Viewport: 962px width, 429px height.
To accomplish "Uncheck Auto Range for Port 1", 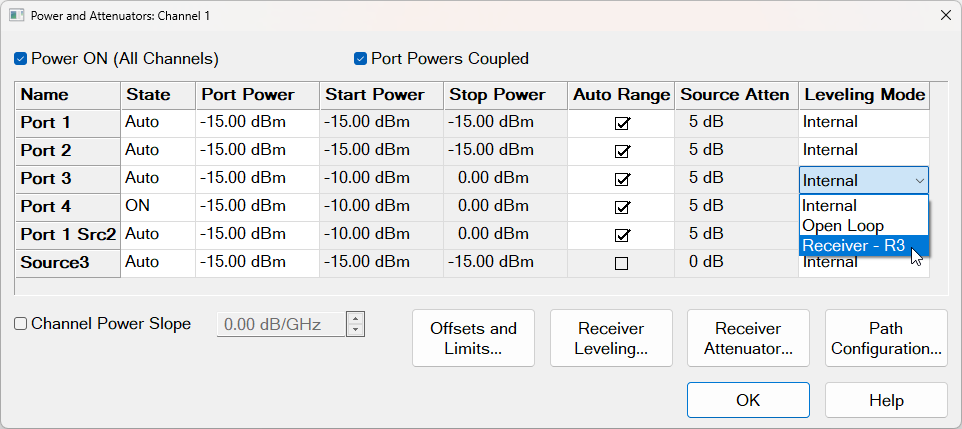I will tap(621, 124).
